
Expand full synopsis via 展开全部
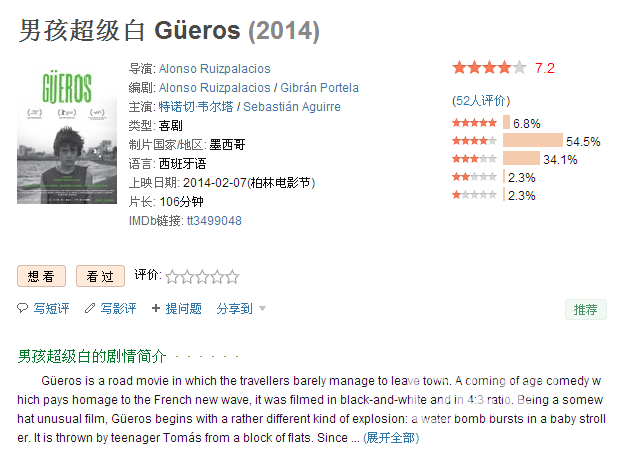(x=391, y=437)
